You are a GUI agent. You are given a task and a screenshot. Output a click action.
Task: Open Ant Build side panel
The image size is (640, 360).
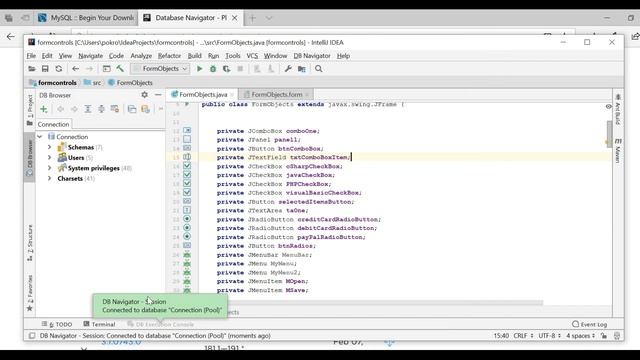point(618,109)
